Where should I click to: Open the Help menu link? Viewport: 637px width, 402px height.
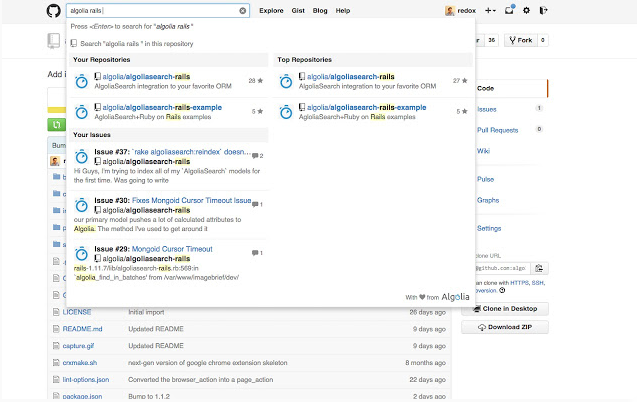click(342, 11)
